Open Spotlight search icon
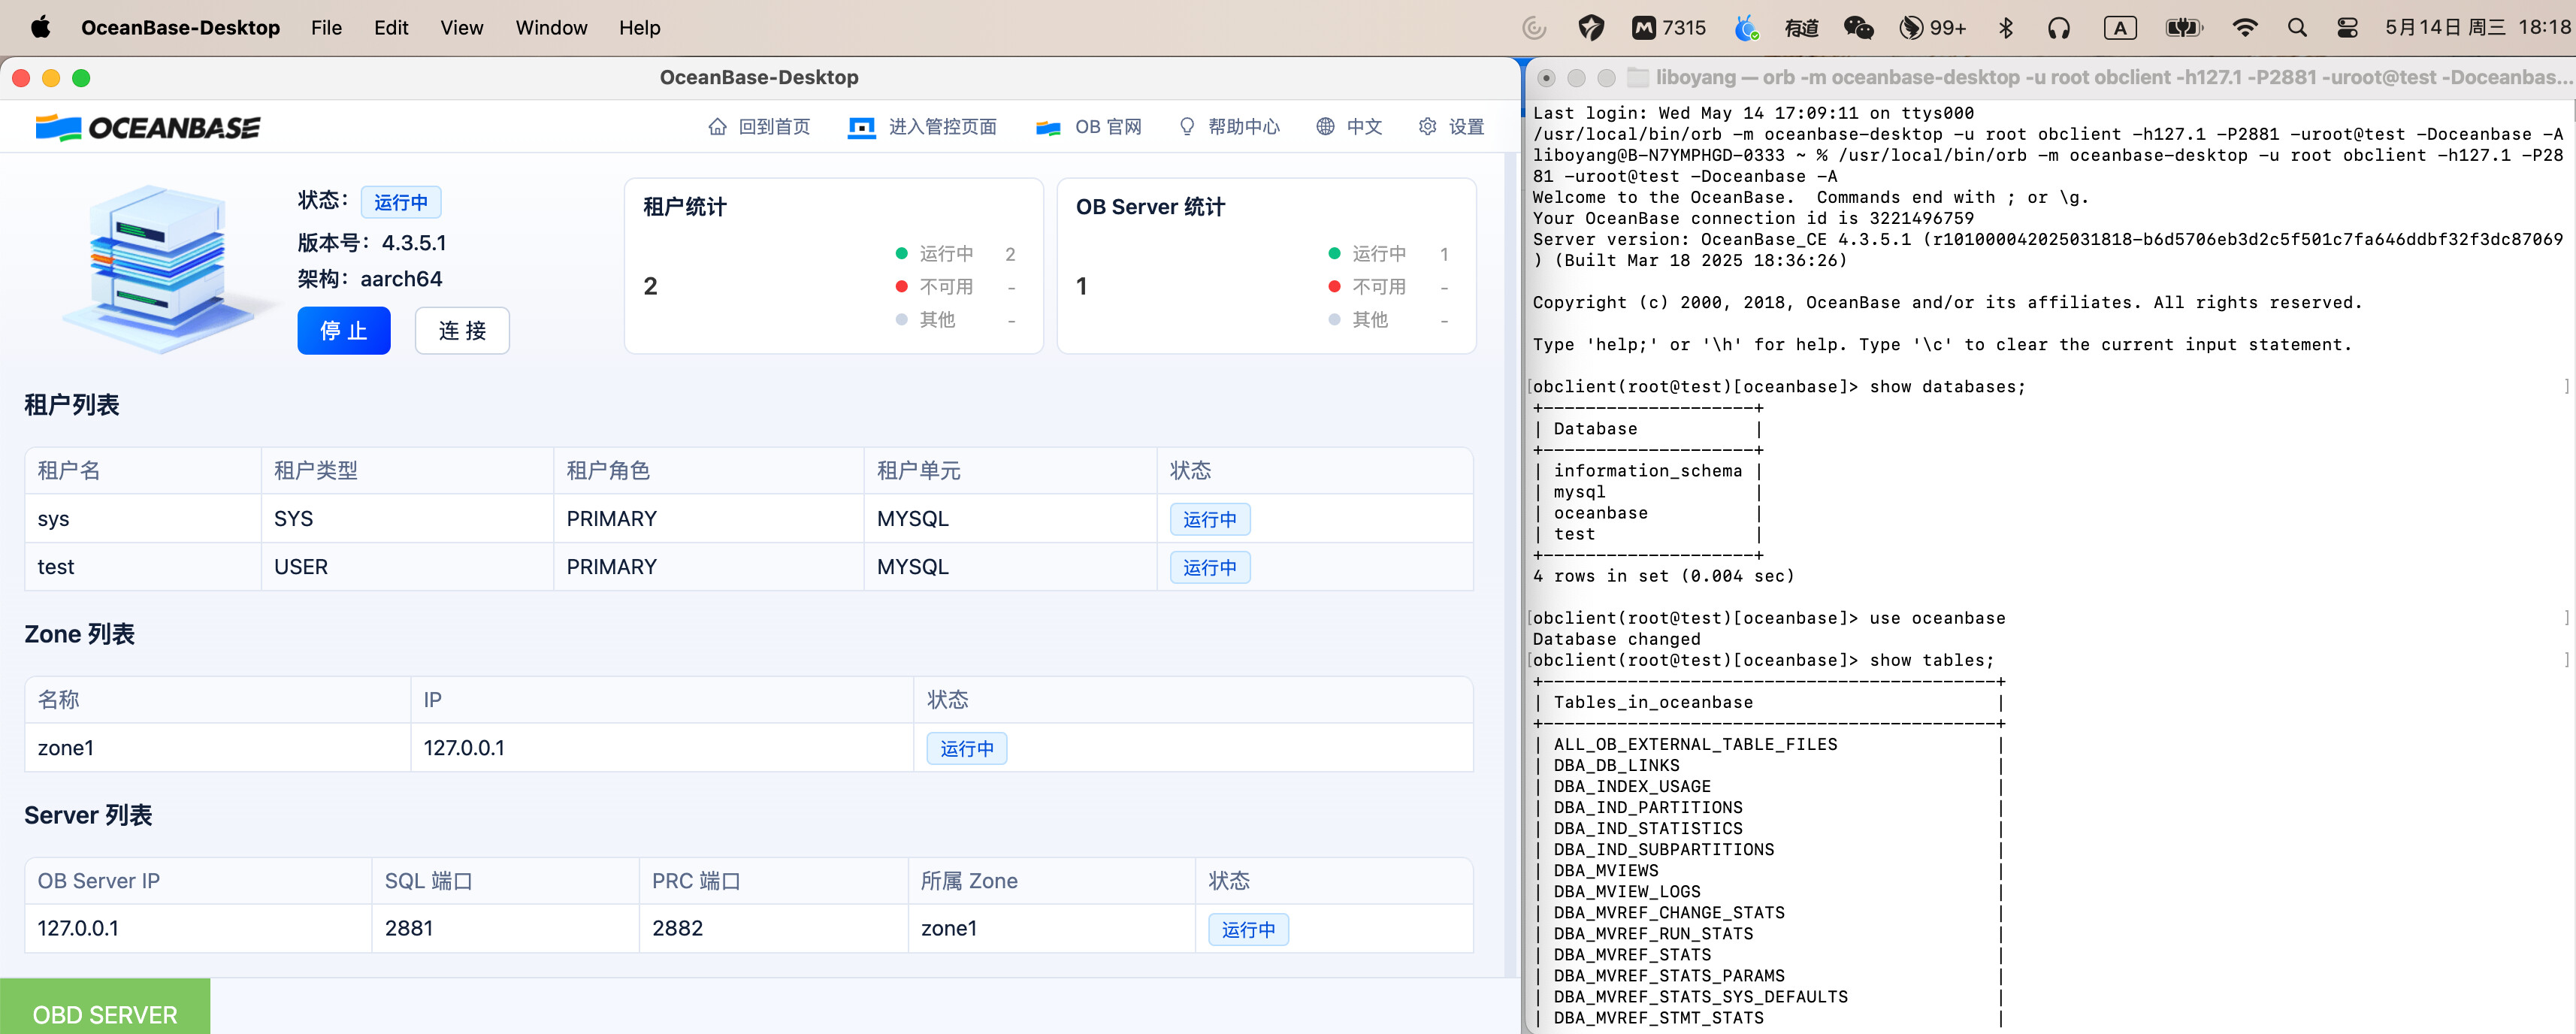This screenshot has height=1034, width=2576. pyautogui.click(x=2297, y=28)
